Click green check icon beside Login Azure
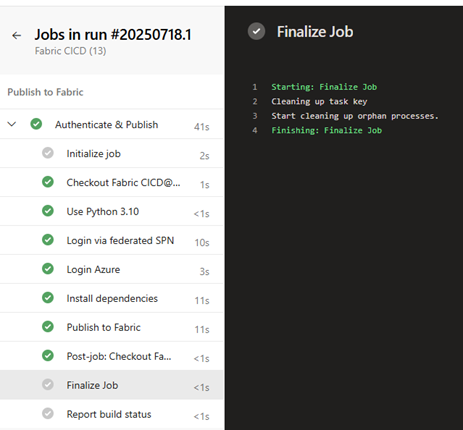 pos(48,269)
